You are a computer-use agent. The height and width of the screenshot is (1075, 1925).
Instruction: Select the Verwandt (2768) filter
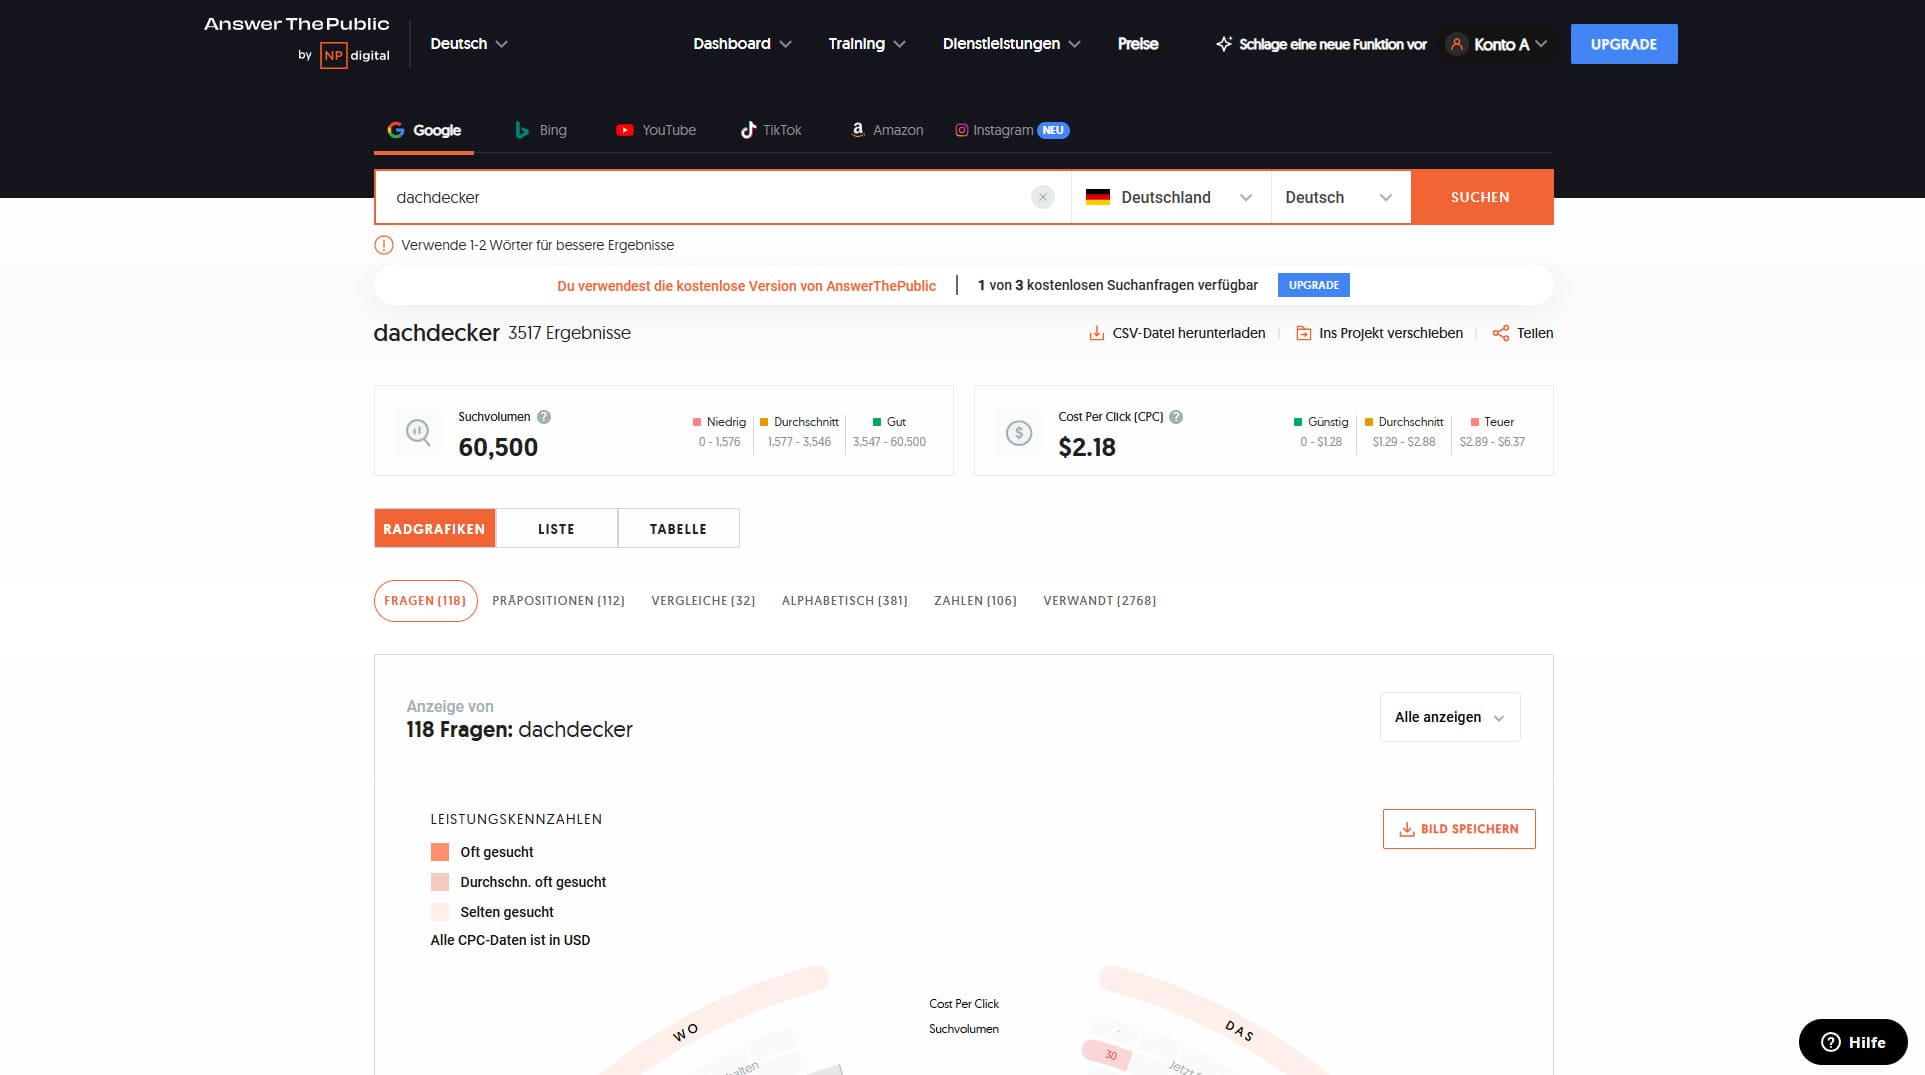click(x=1099, y=601)
